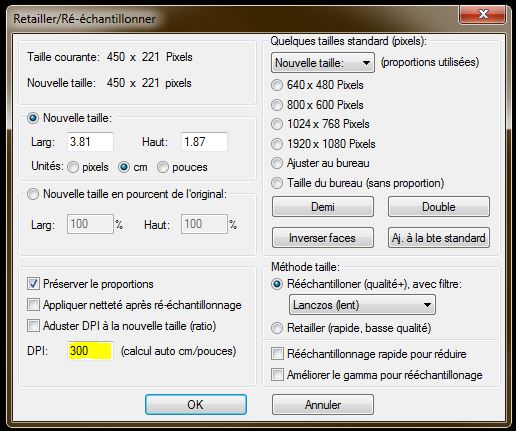Screen dimensions: 516x431
Task: Click the (proportions utilisées) text
Action: 430,62
